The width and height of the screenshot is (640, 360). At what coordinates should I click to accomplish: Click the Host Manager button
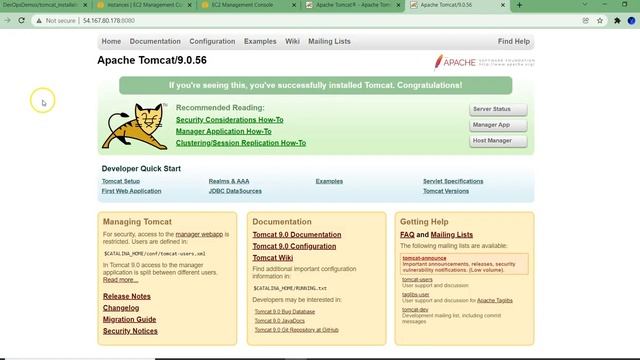[x=498, y=141]
